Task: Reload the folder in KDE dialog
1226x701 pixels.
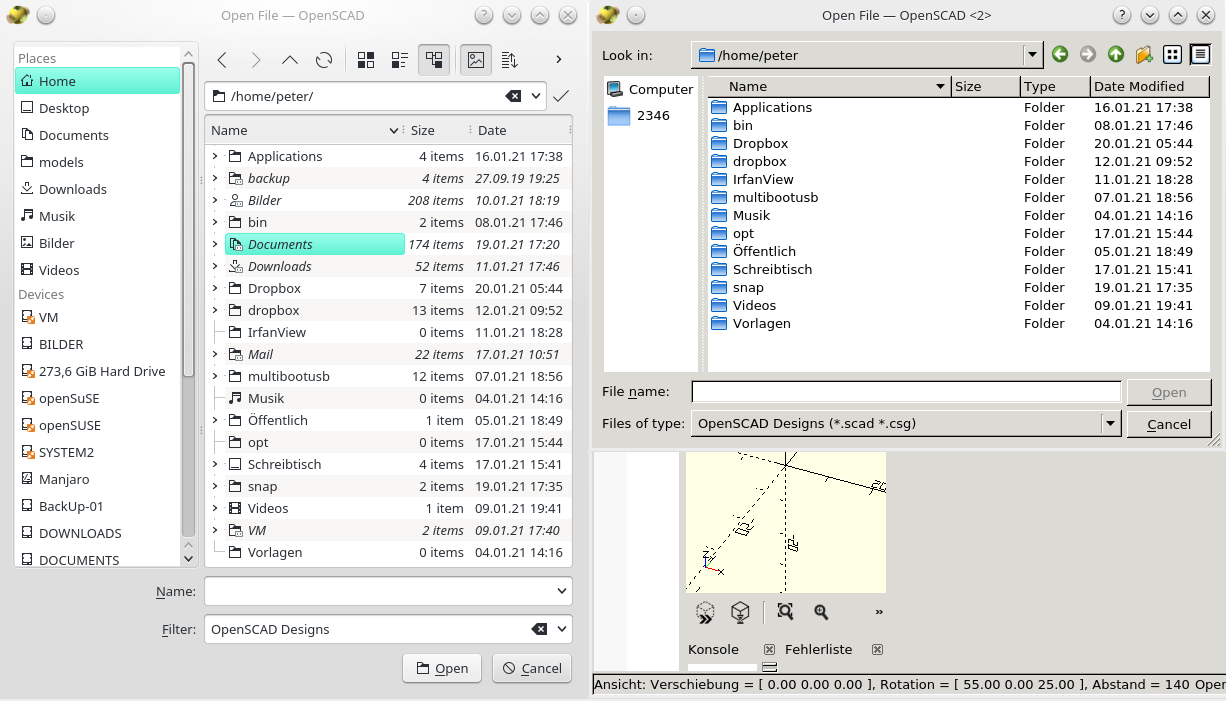Action: (324, 60)
